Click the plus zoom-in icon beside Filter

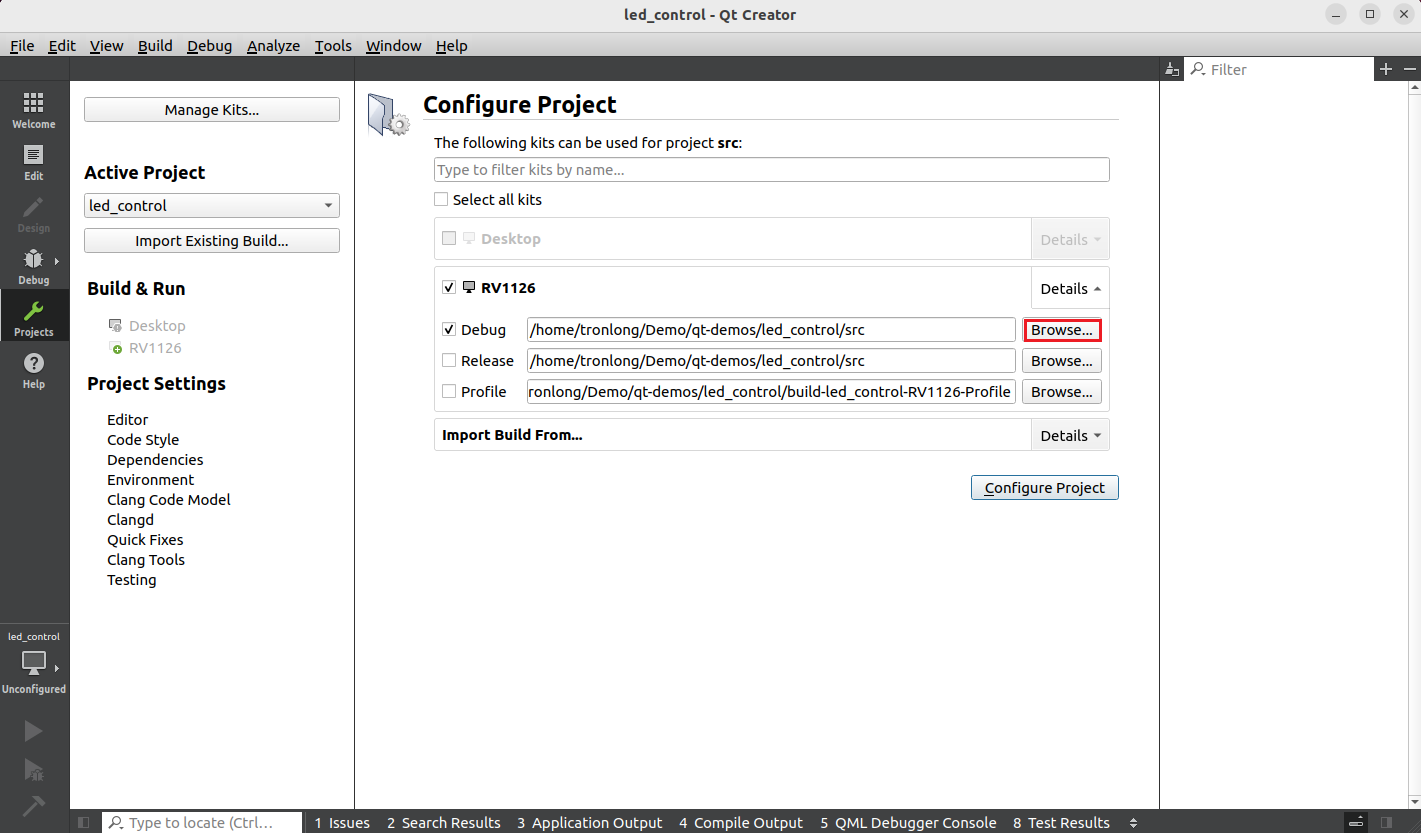pyautogui.click(x=1386, y=69)
